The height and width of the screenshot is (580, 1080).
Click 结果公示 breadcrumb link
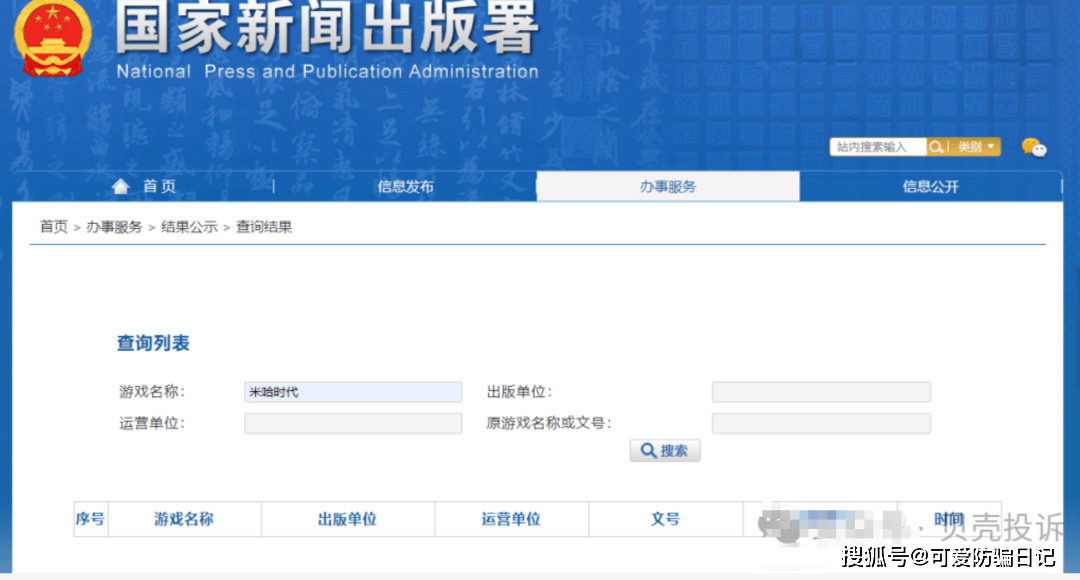click(x=189, y=227)
